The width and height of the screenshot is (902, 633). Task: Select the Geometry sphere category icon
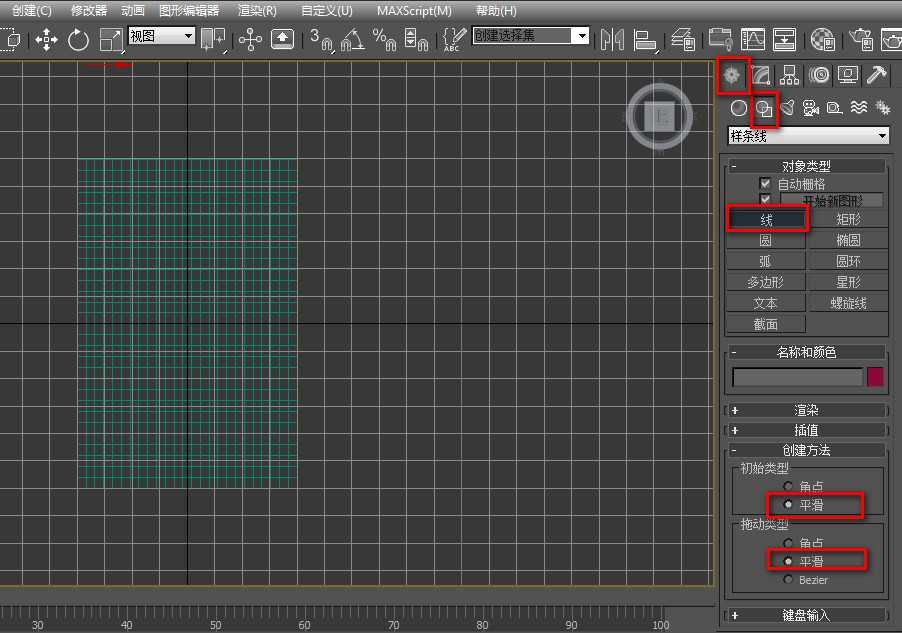click(x=739, y=108)
